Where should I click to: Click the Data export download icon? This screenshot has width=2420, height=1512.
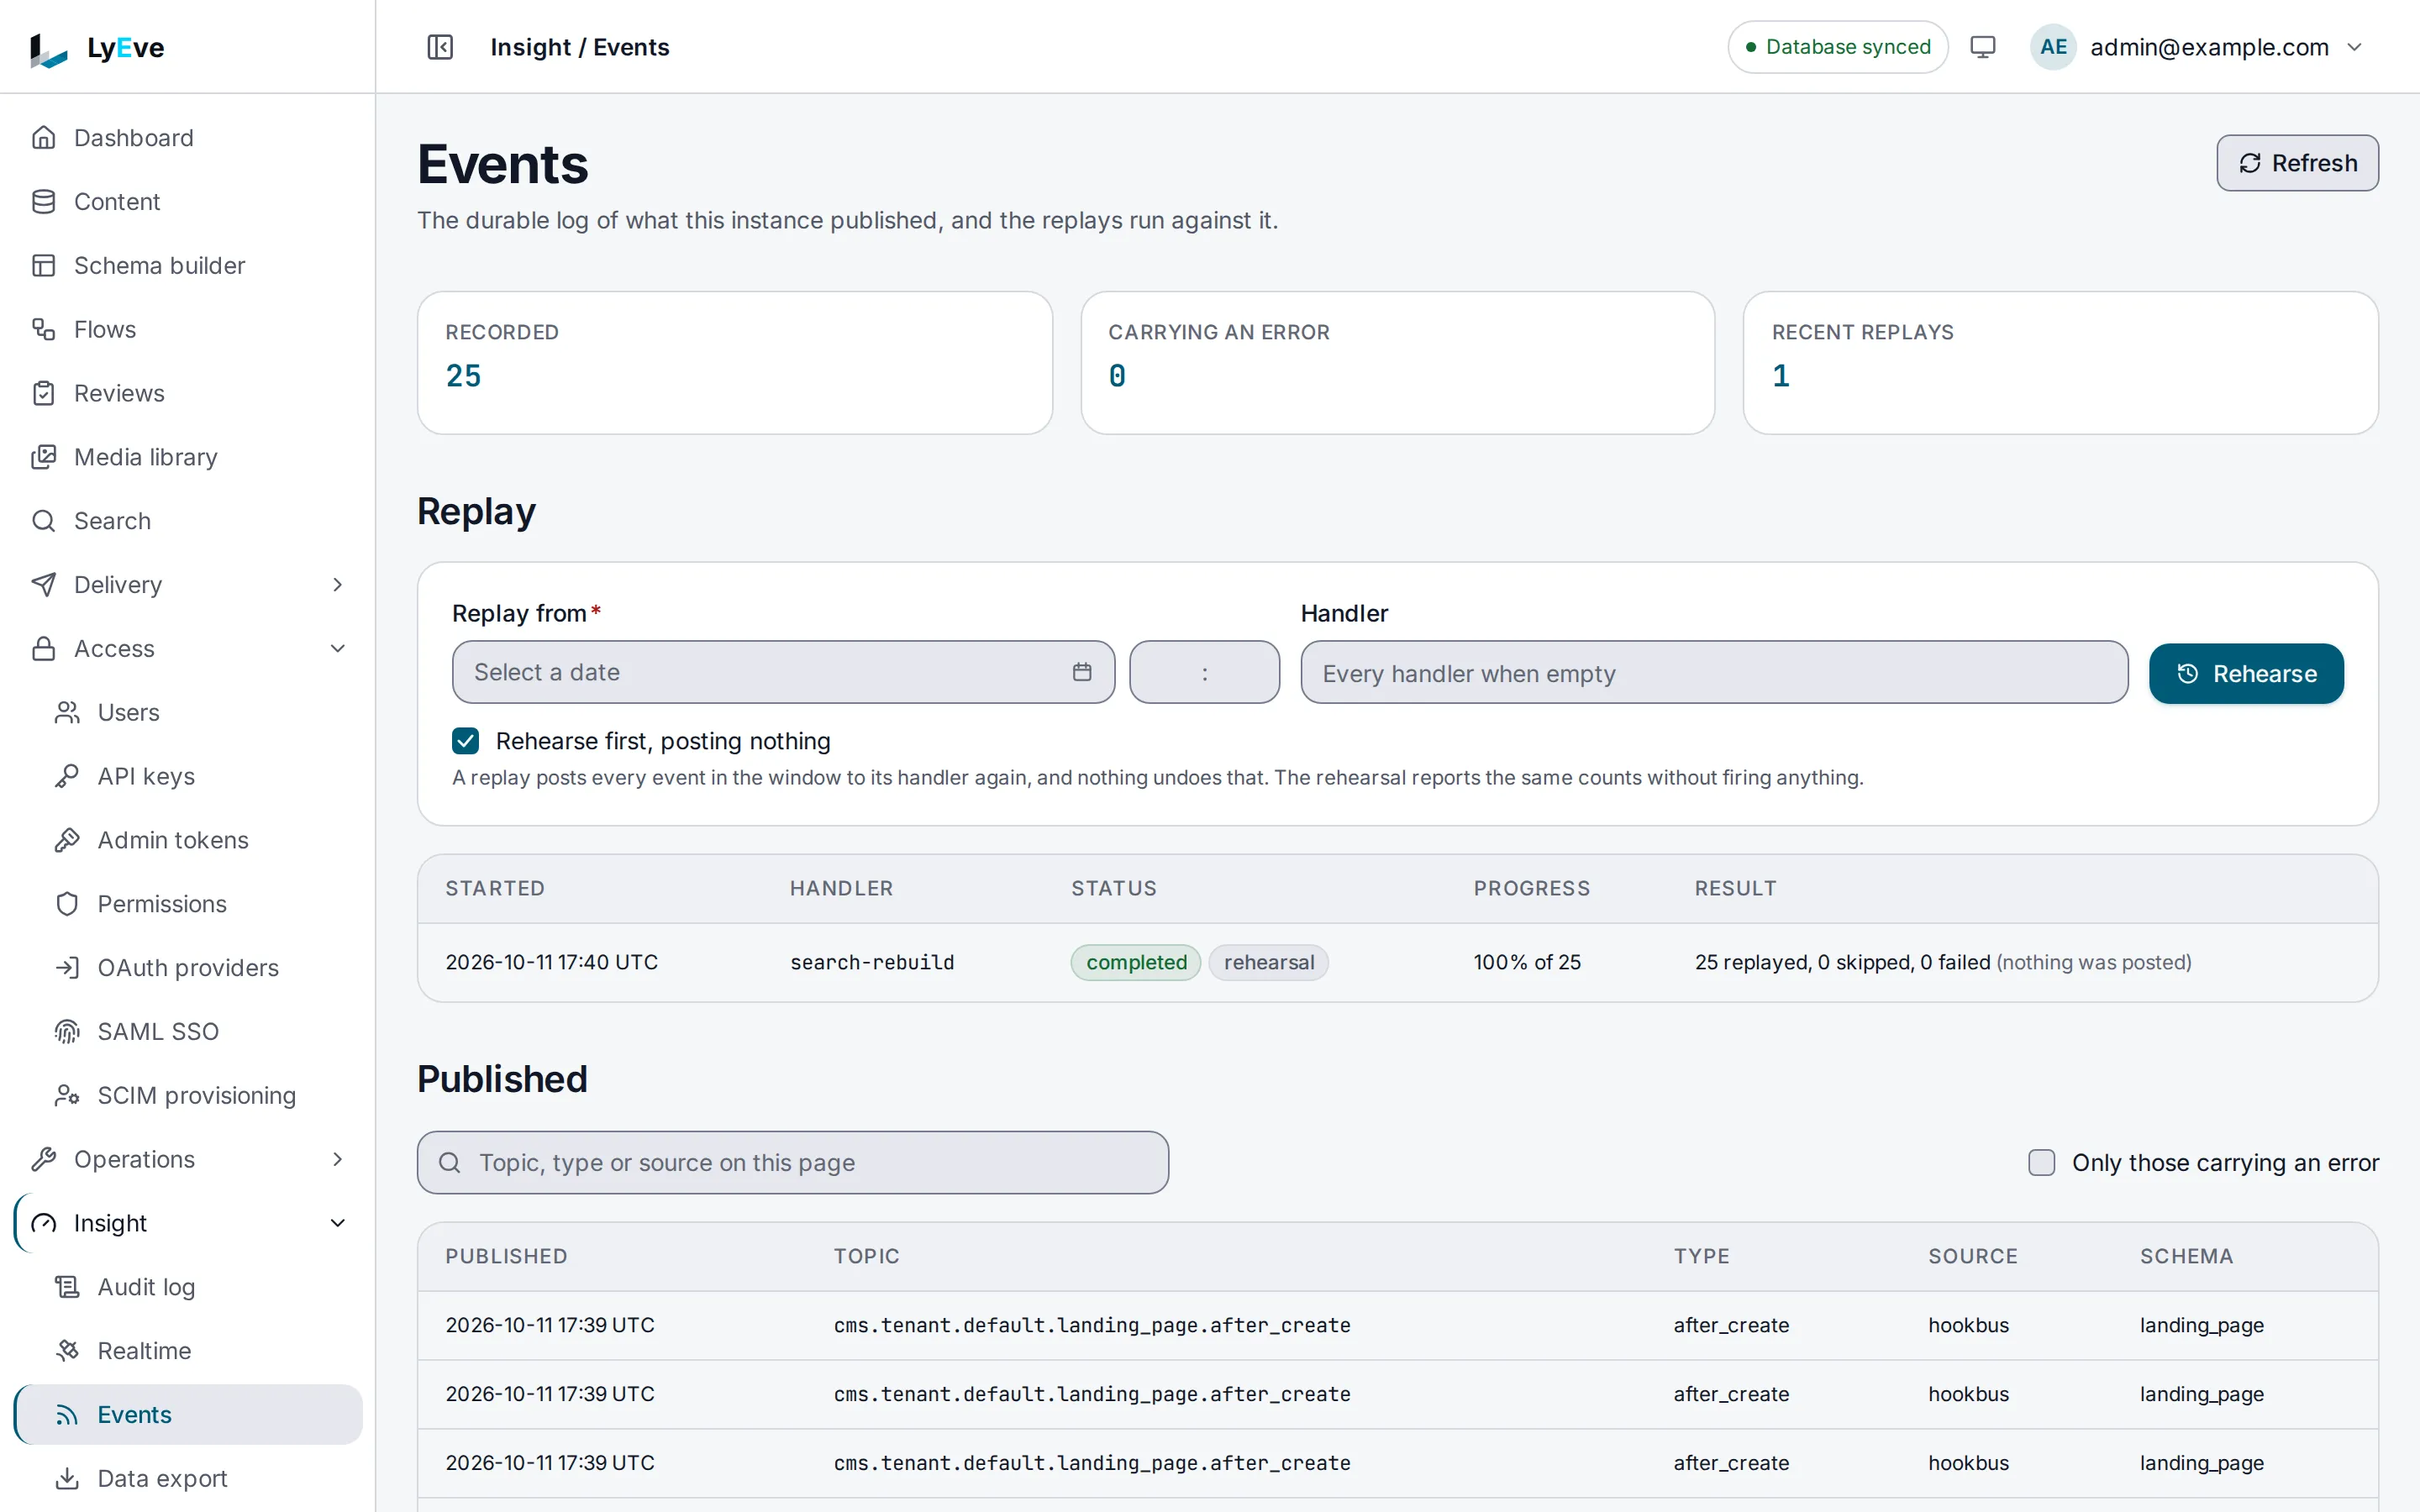[x=67, y=1478]
